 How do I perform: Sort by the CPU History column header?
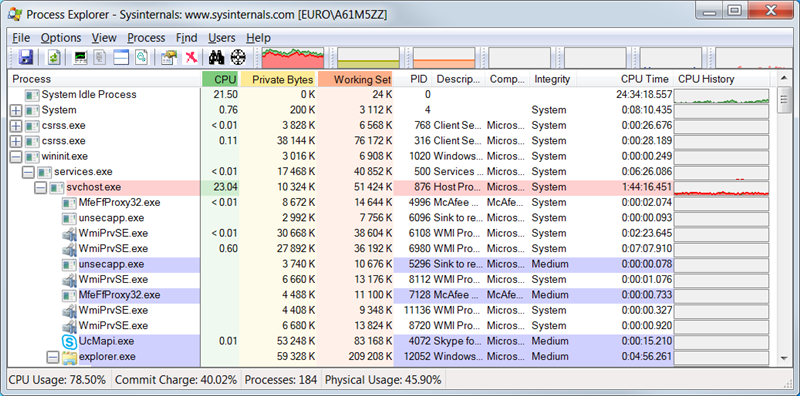(722, 79)
